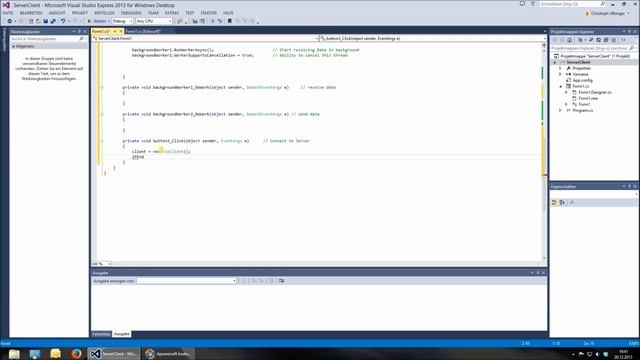The height and width of the screenshot is (360, 640).
Task: Select App.config in the Projektmappen-Explorer
Action: coord(582,80)
